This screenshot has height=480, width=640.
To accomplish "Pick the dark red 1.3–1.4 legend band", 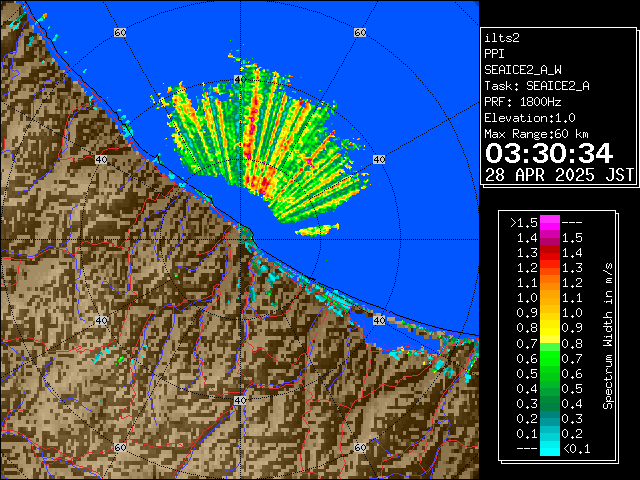I will 550,253.
